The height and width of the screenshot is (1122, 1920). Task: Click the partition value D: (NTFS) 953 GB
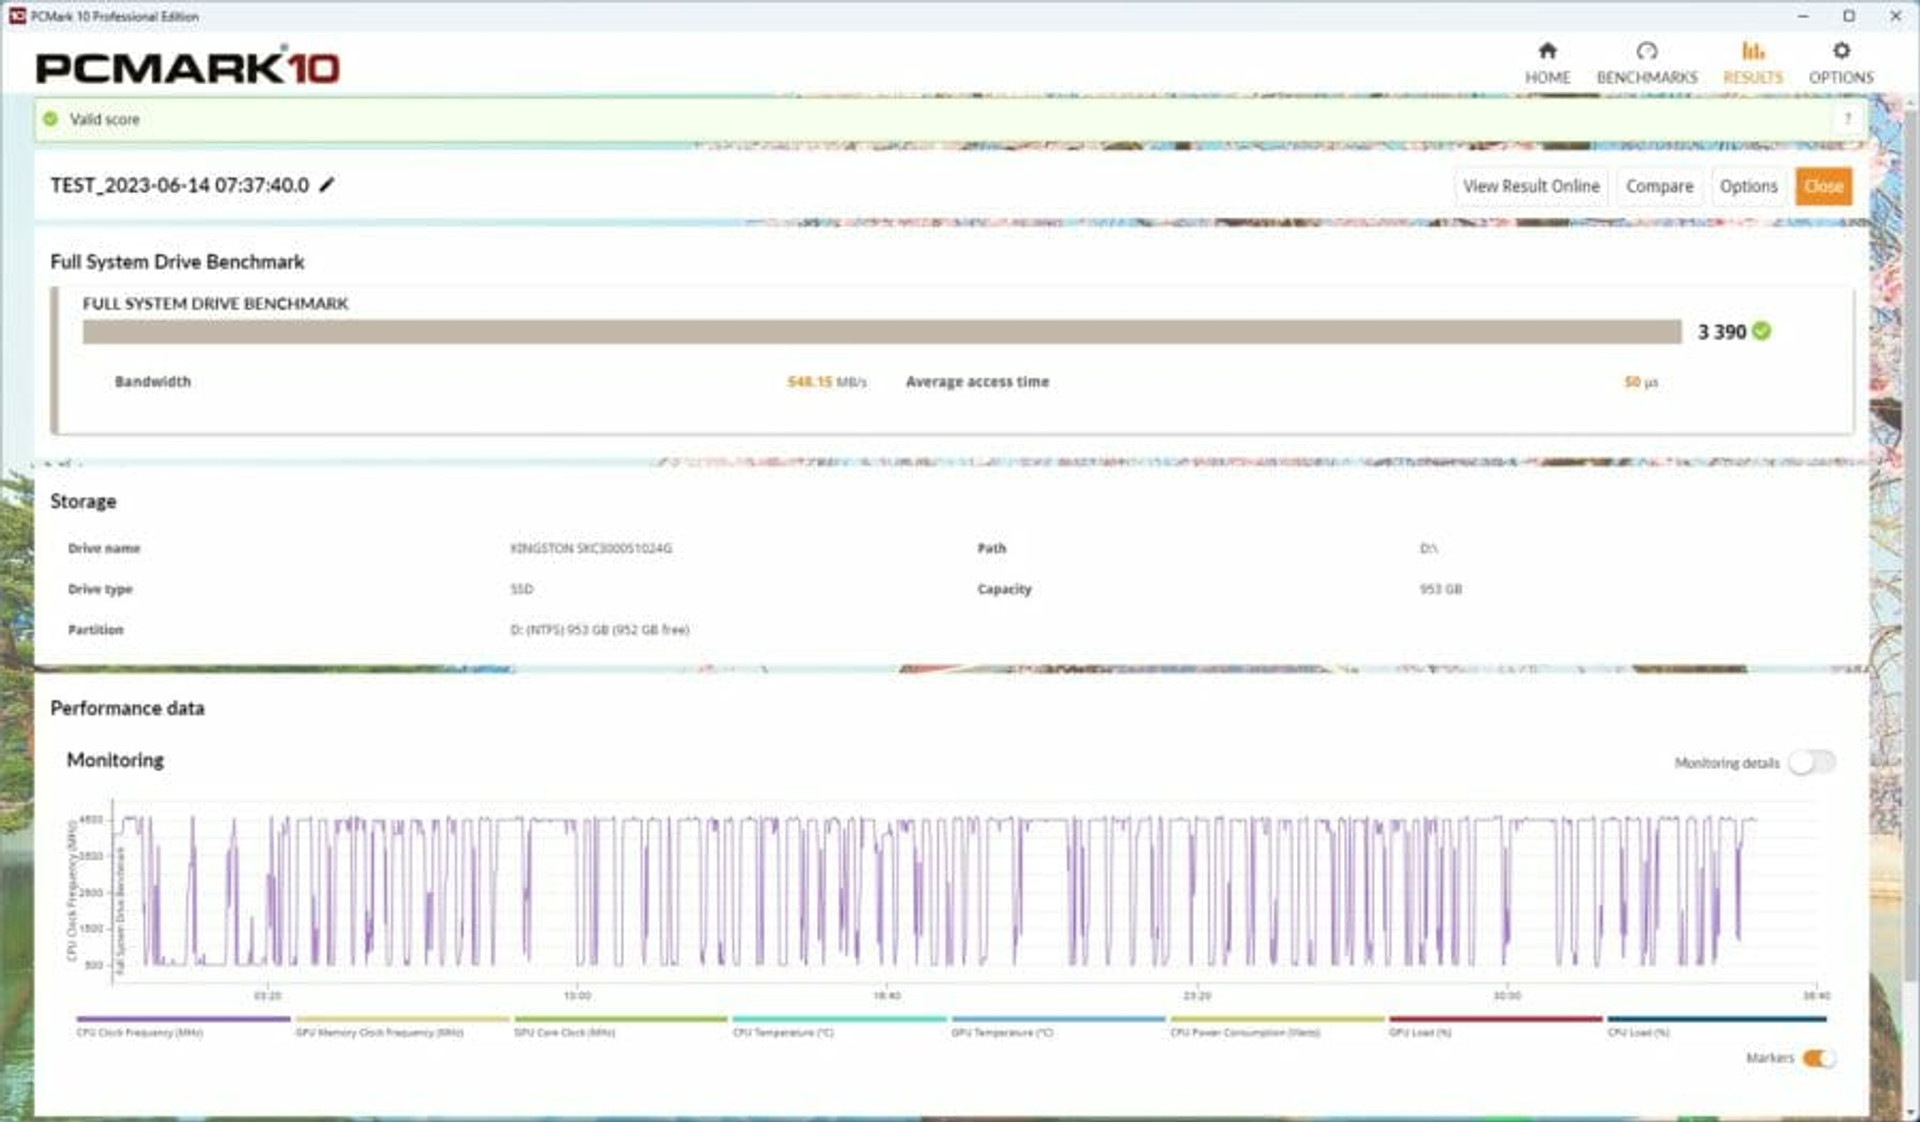click(599, 629)
